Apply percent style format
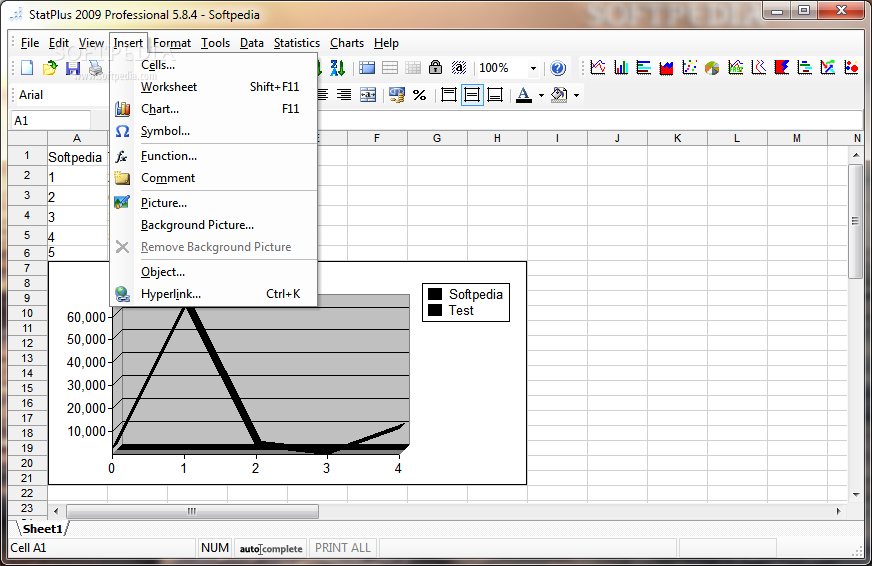This screenshot has width=872, height=566. (419, 95)
